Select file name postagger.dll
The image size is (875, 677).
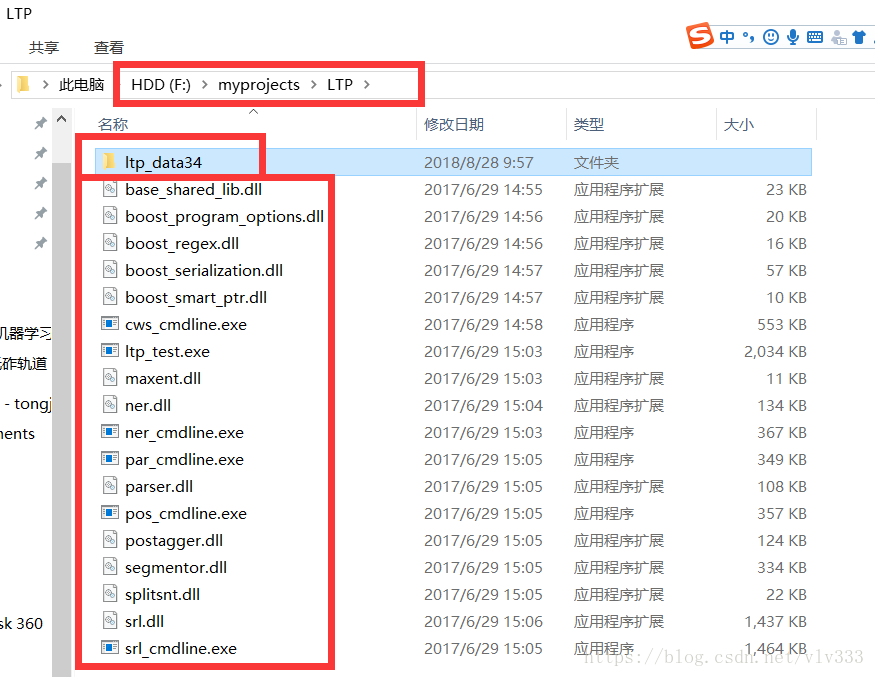point(174,541)
